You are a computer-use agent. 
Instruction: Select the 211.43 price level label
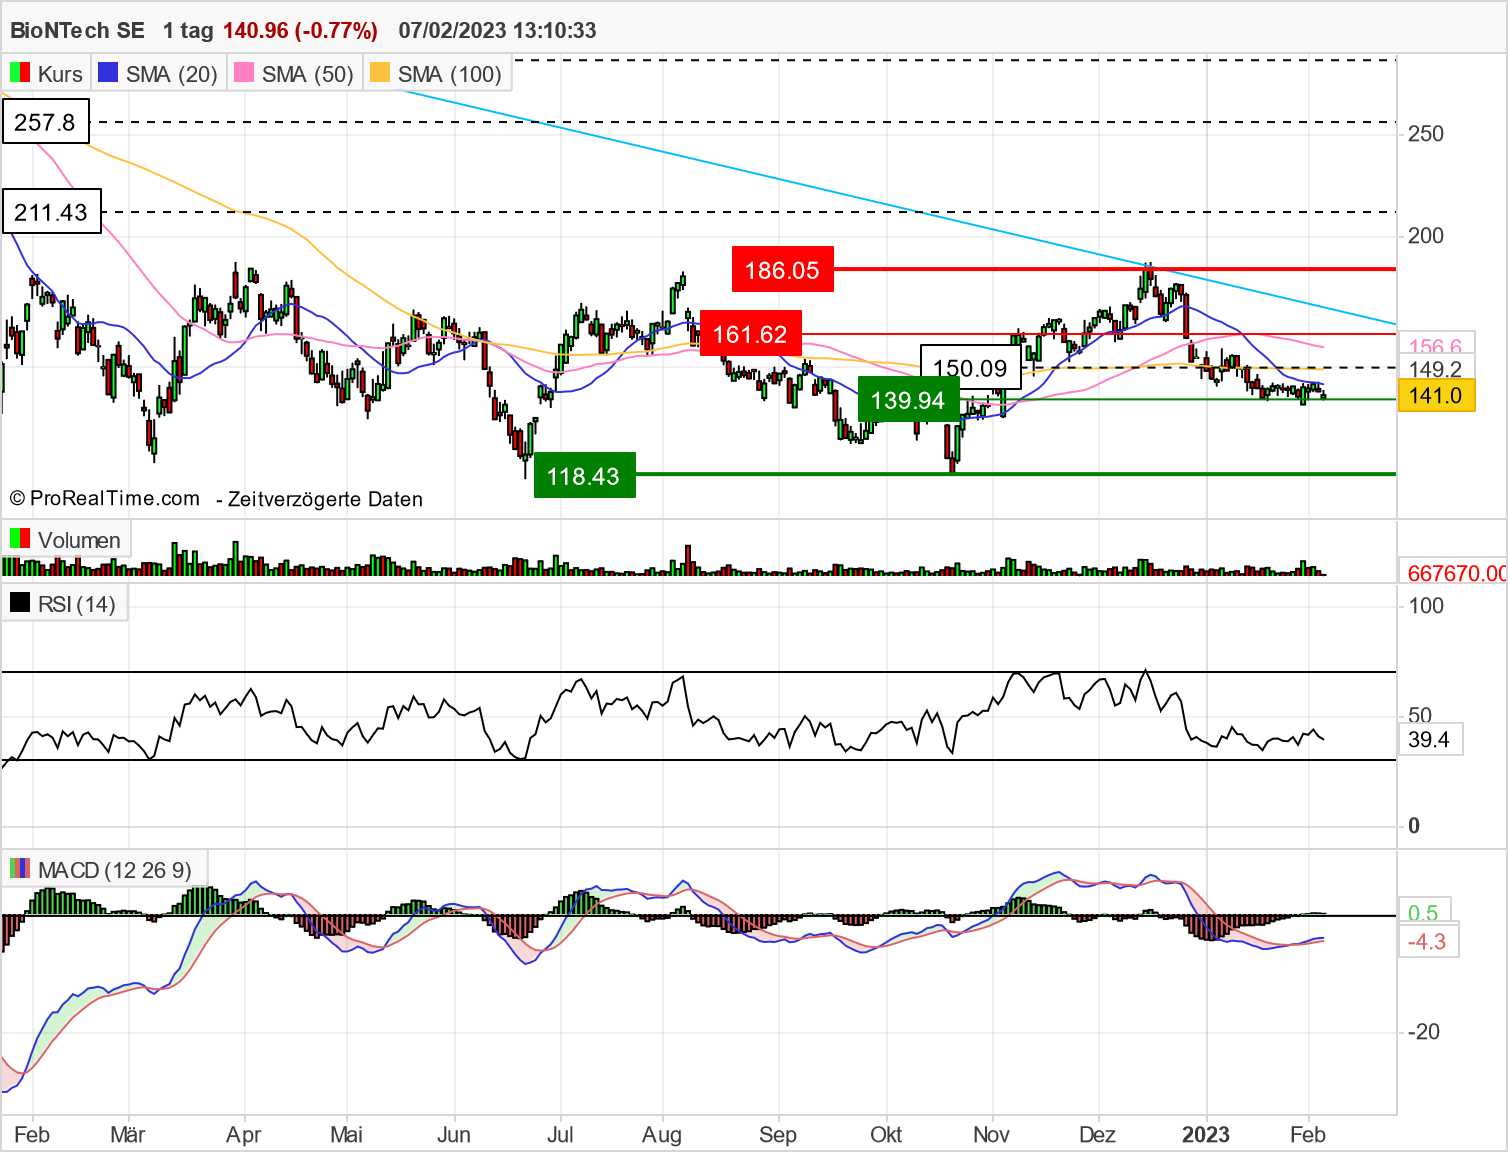(51, 211)
